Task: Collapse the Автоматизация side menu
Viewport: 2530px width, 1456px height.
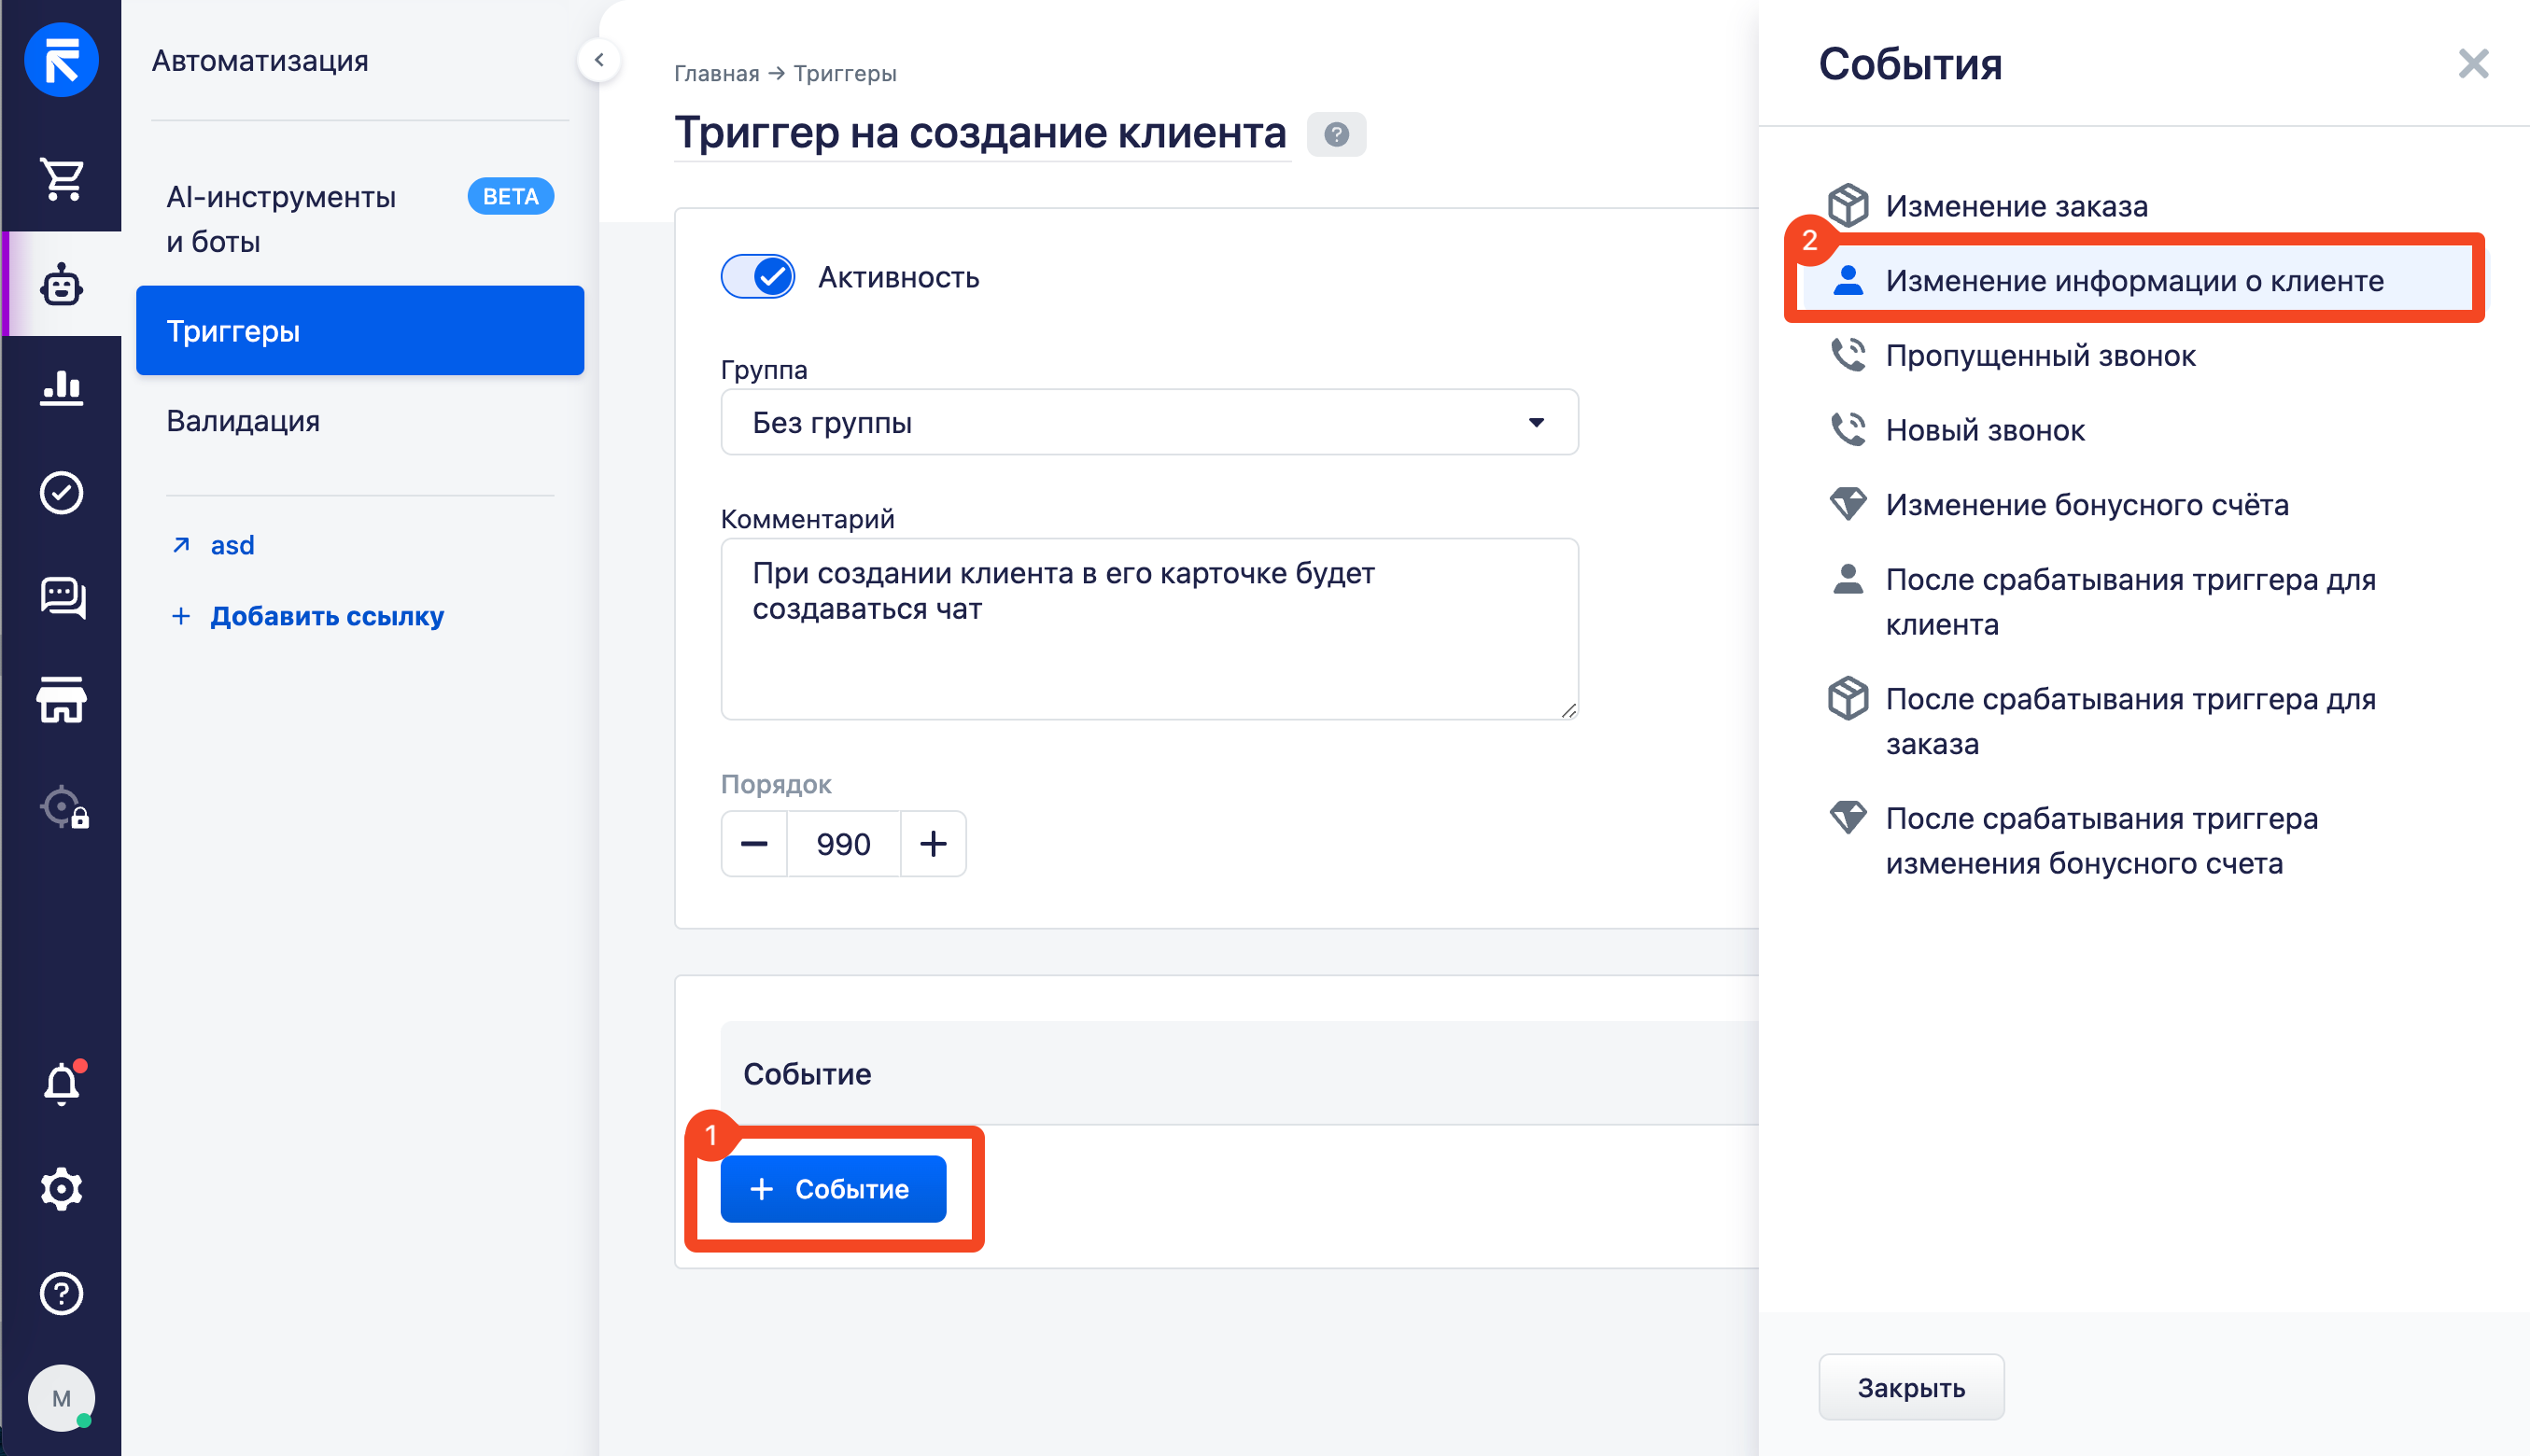Action: [x=598, y=60]
